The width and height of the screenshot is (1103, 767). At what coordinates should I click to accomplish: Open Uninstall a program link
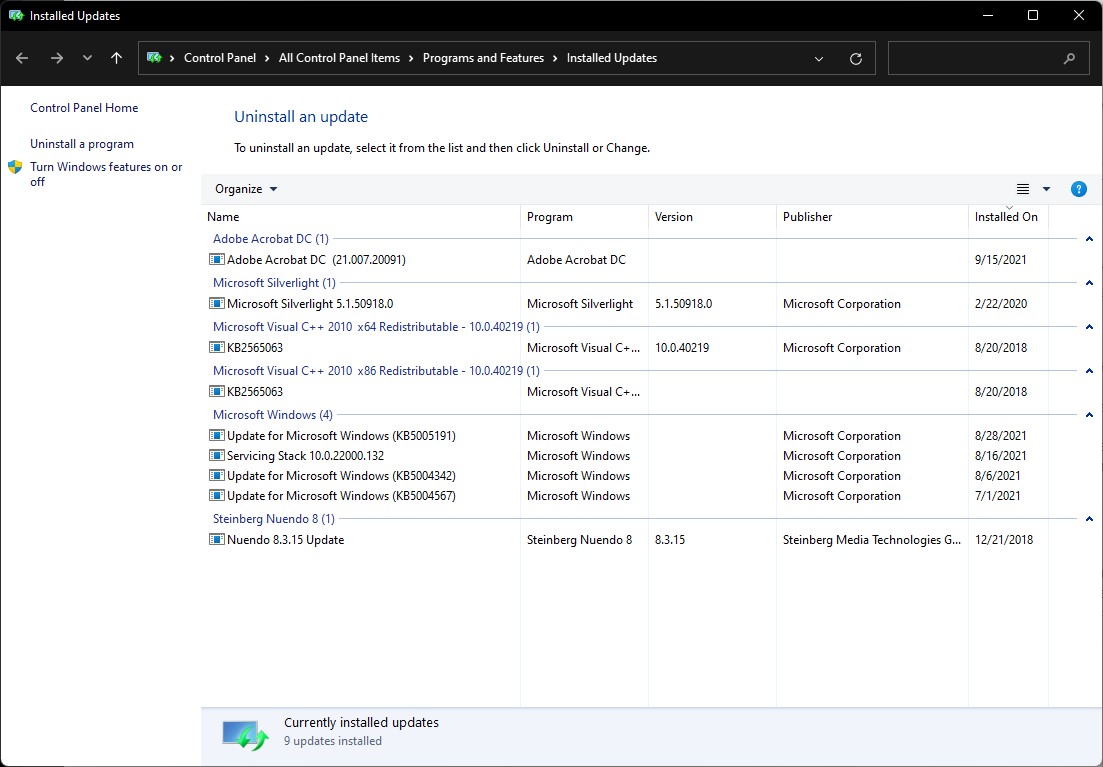pyautogui.click(x=82, y=144)
